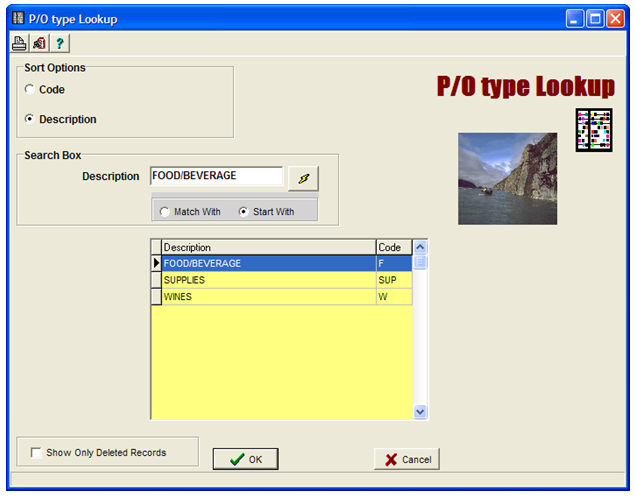Click the lightning search icon beside Description
Image resolution: width=634 pixels, height=497 pixels.
click(303, 178)
